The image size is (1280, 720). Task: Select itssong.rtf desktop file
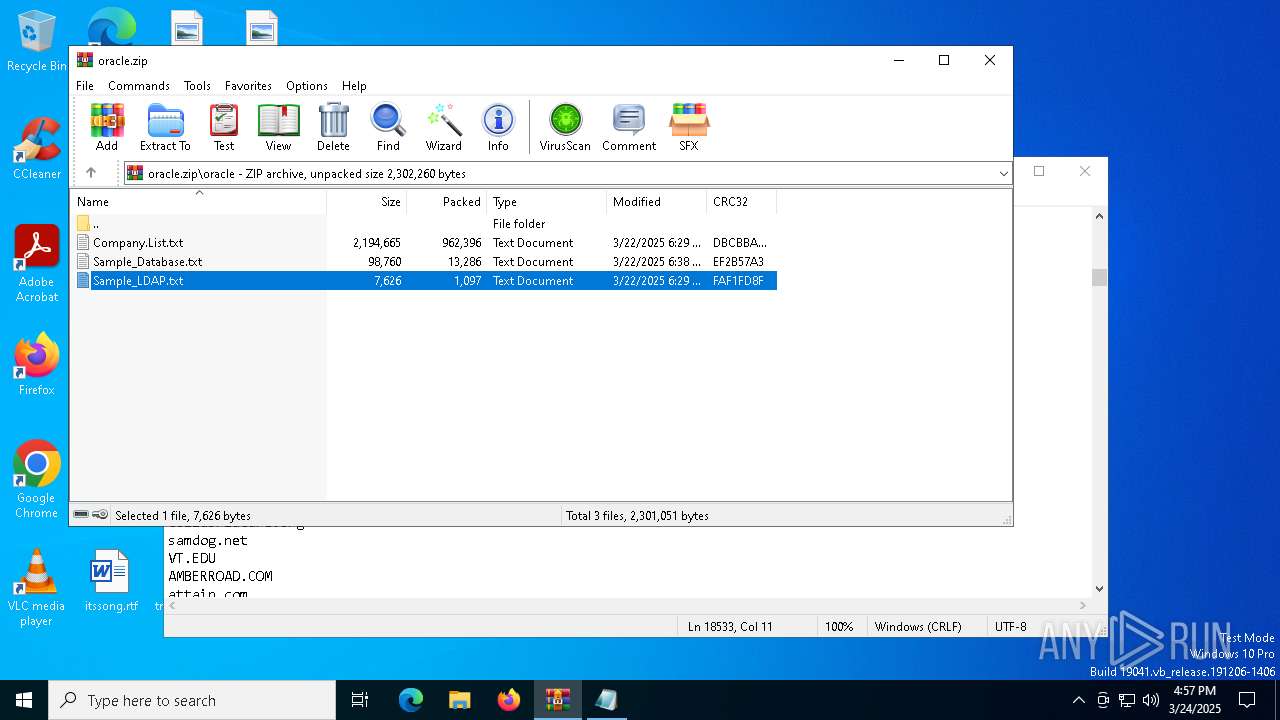(x=110, y=580)
